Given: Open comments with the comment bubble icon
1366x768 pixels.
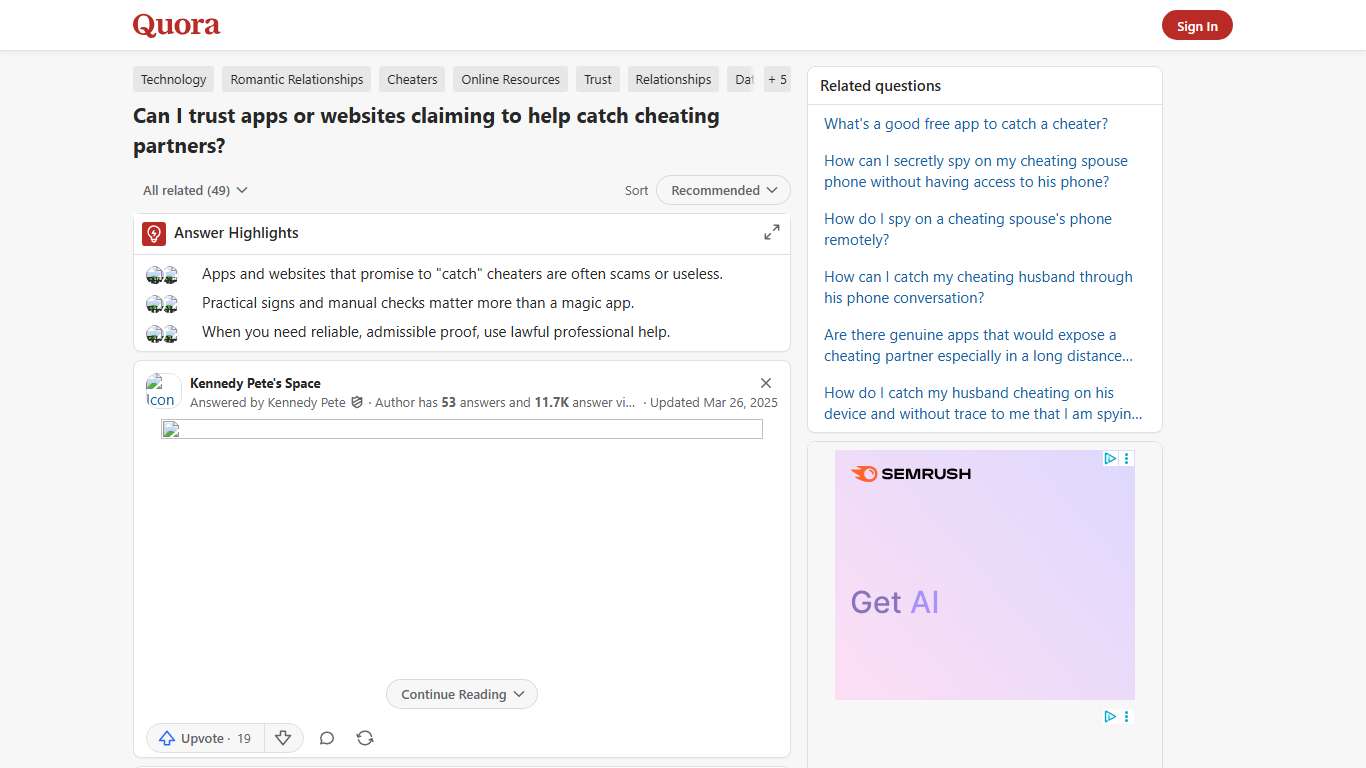Looking at the screenshot, I should [327, 738].
